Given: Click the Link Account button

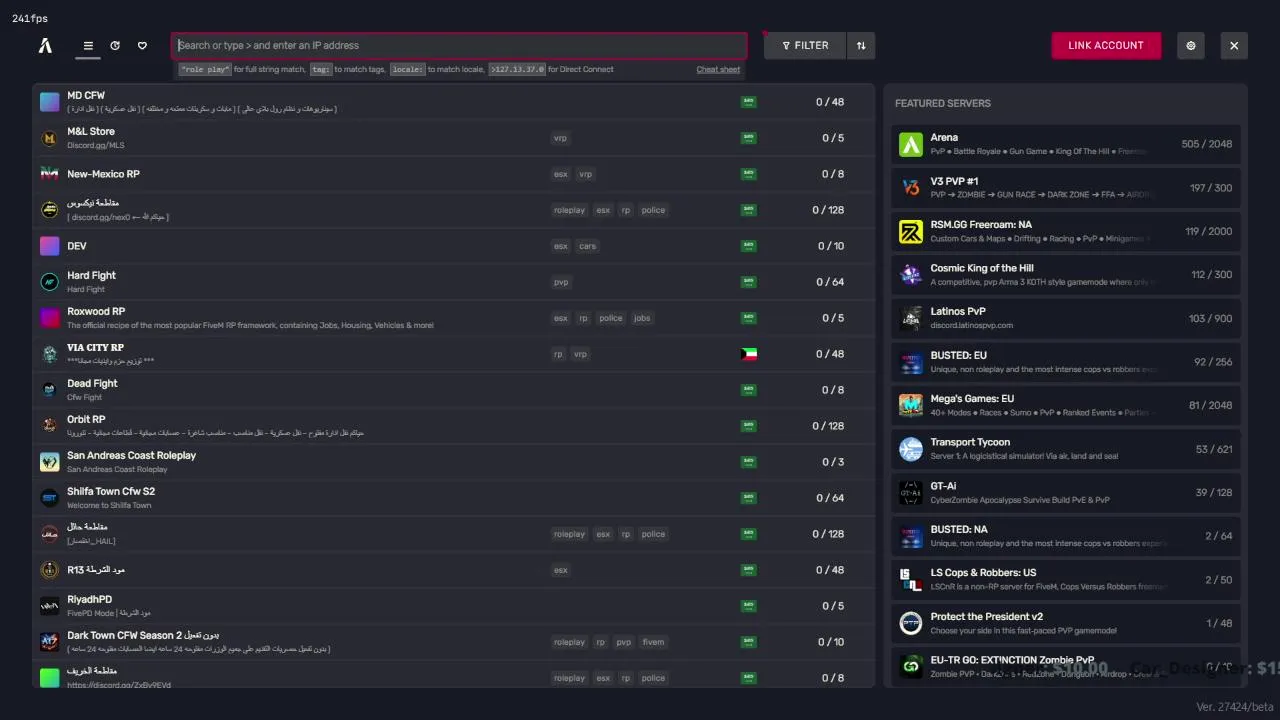Looking at the screenshot, I should tap(1105, 45).
